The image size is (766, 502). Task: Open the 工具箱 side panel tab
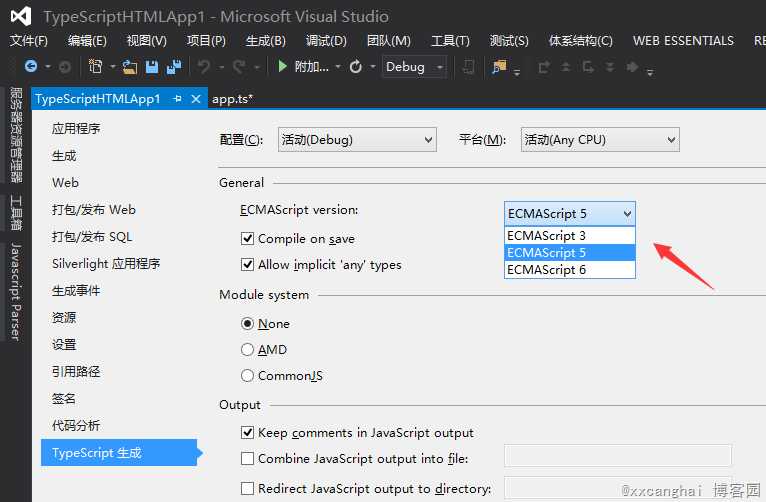[x=16, y=213]
